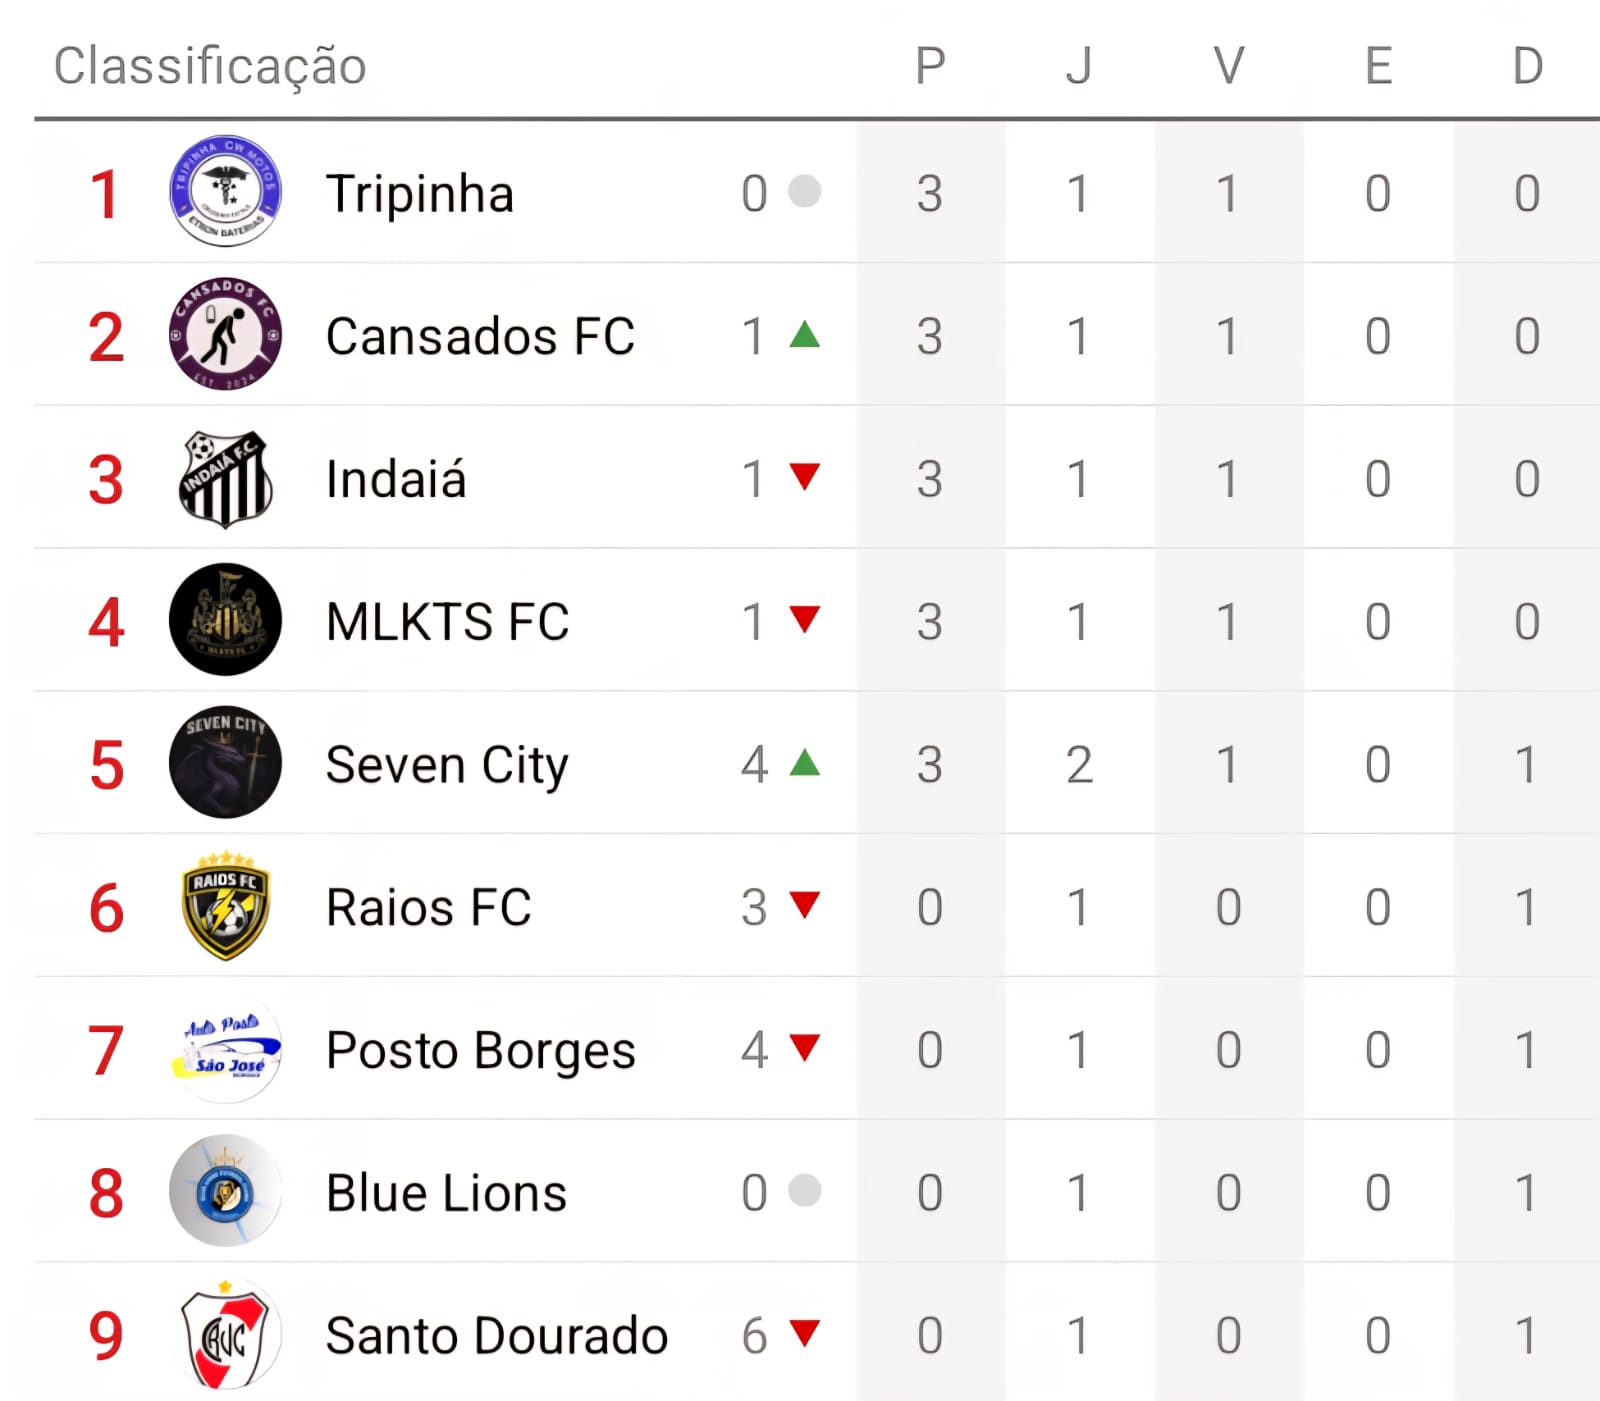Sort by the P points column header
This screenshot has width=1600, height=1401.
930,66
